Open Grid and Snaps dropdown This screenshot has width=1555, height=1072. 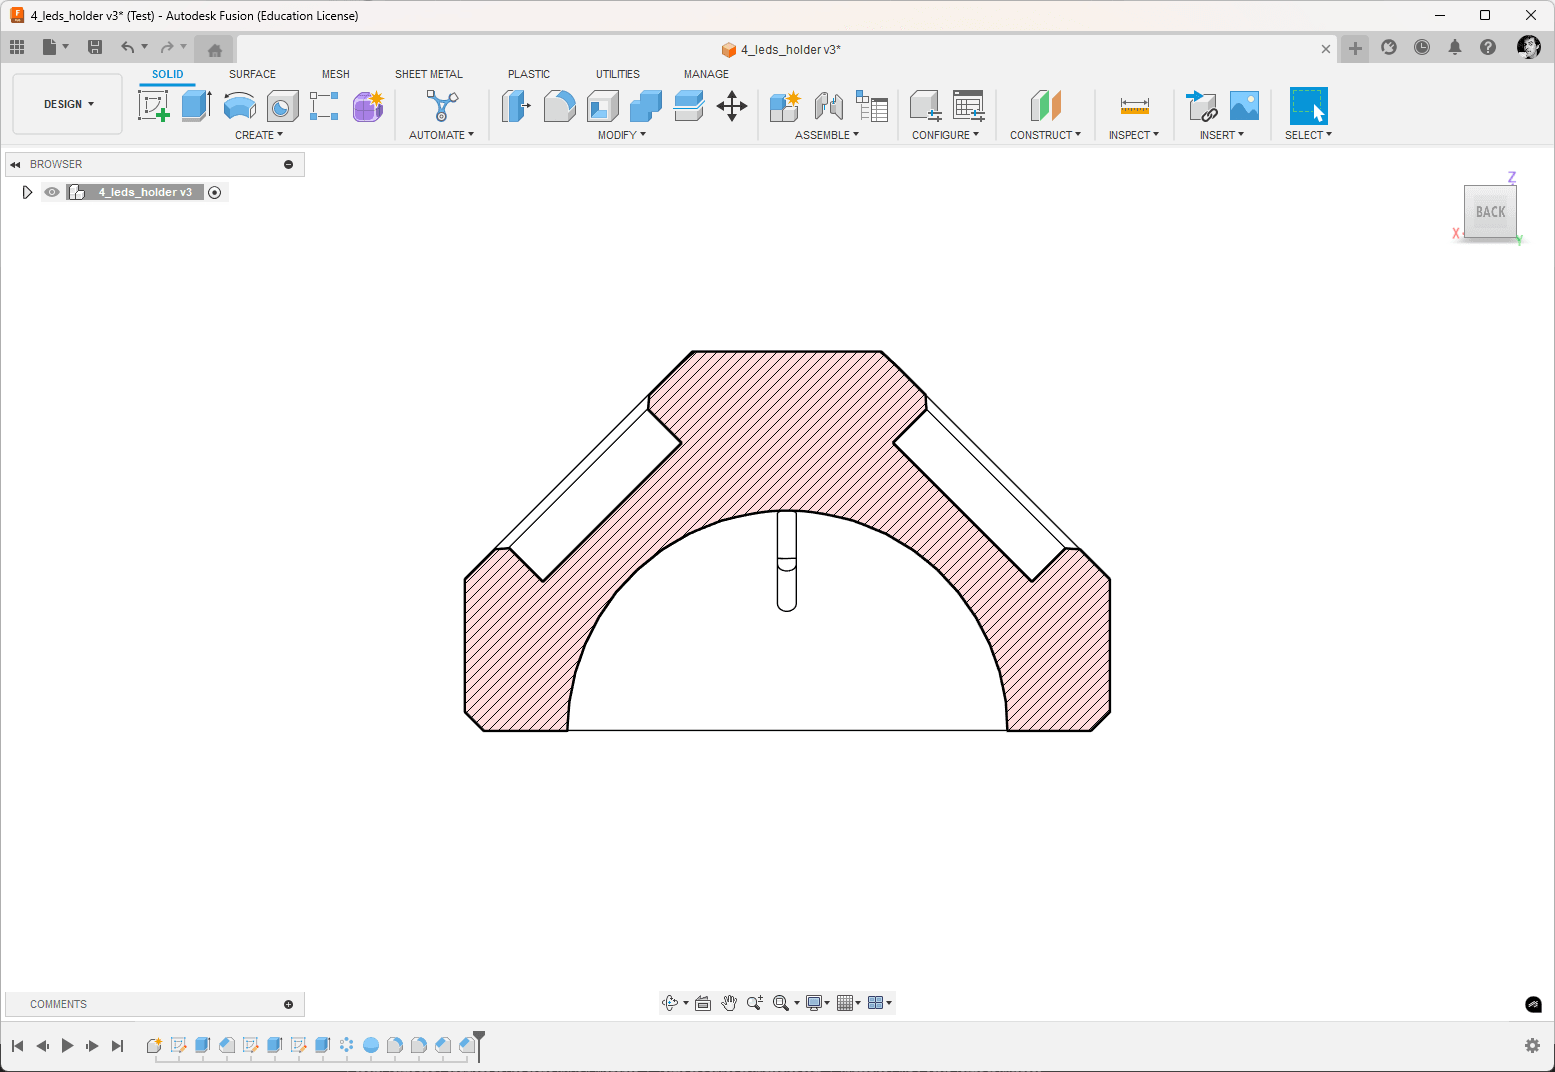tap(848, 1003)
